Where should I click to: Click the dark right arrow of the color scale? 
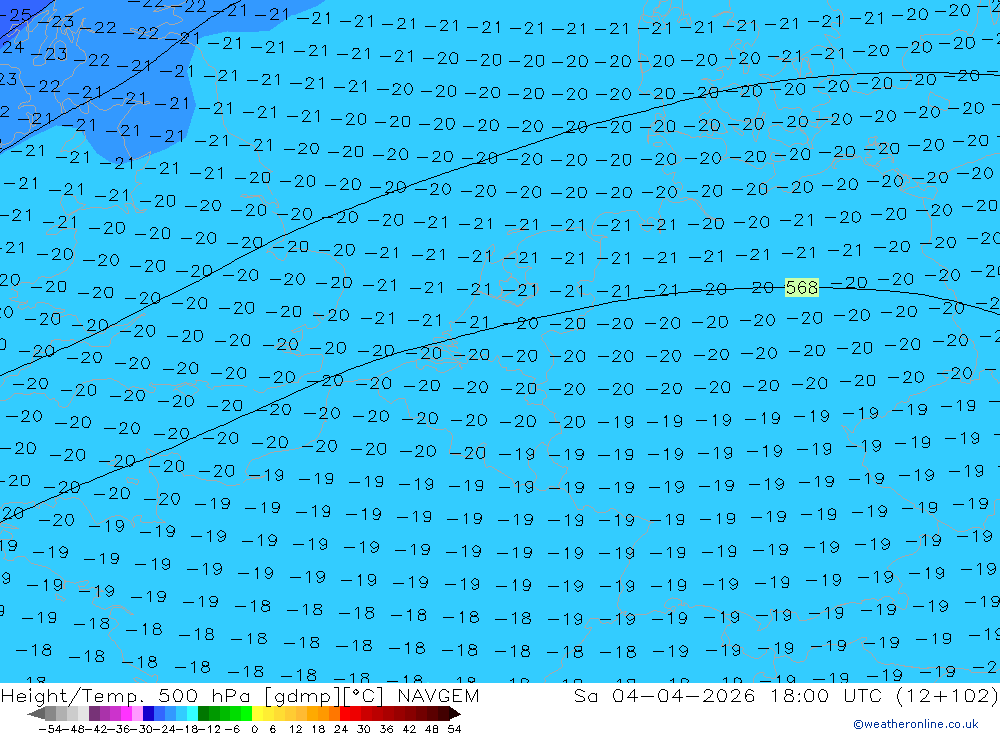pyautogui.click(x=455, y=714)
